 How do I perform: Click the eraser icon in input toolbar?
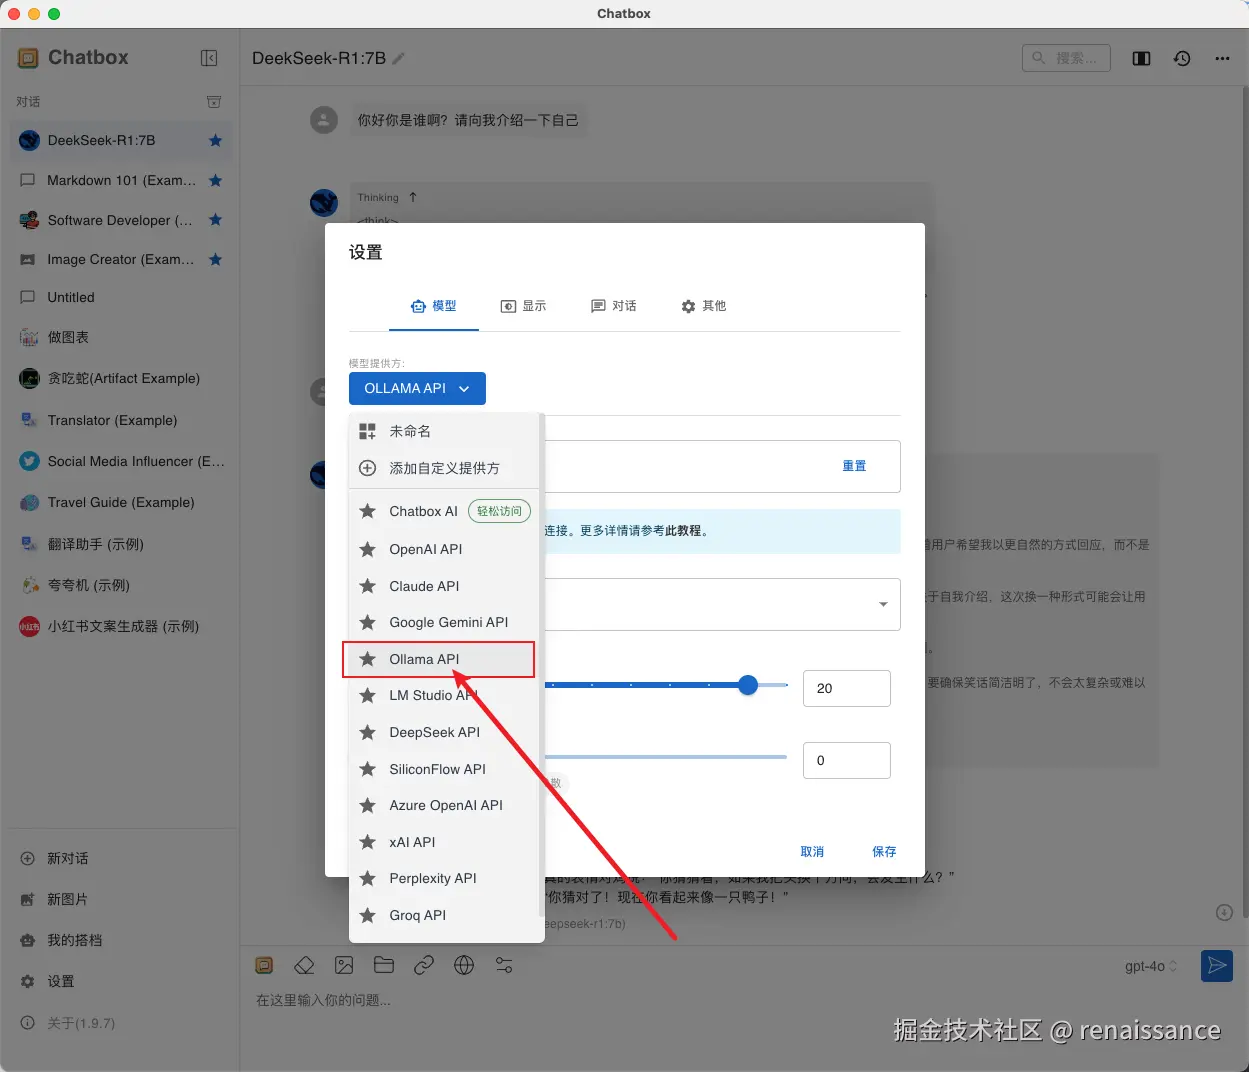(x=304, y=965)
